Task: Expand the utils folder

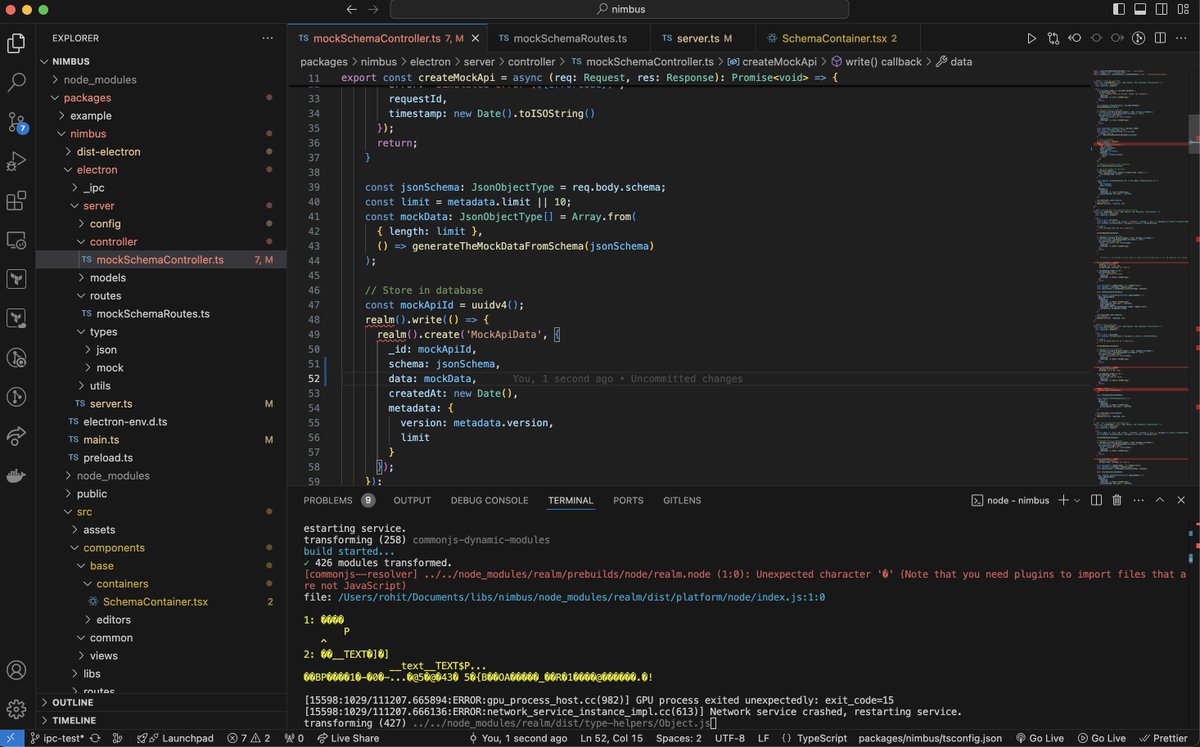Action: click(161, 386)
